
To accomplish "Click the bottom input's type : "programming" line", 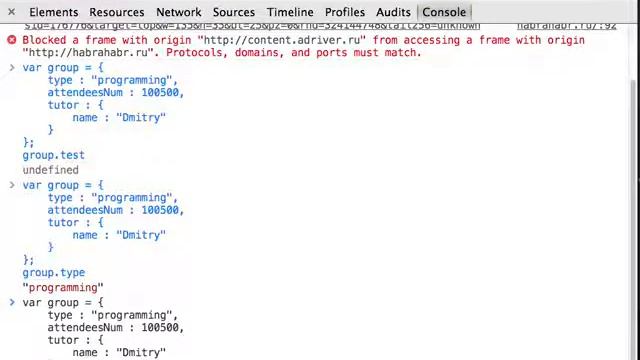I will (x=113, y=315).
